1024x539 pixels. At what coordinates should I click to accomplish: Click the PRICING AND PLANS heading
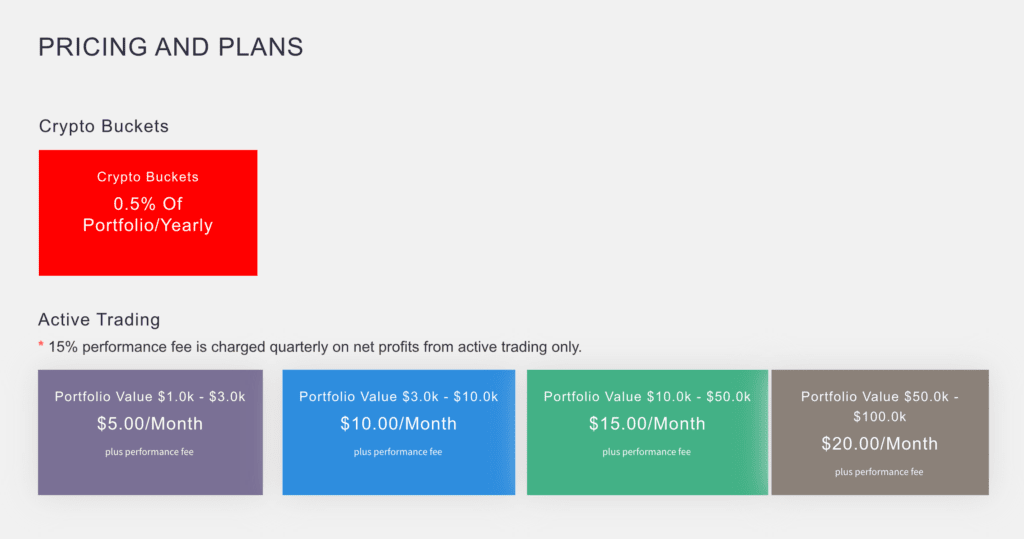click(x=170, y=47)
